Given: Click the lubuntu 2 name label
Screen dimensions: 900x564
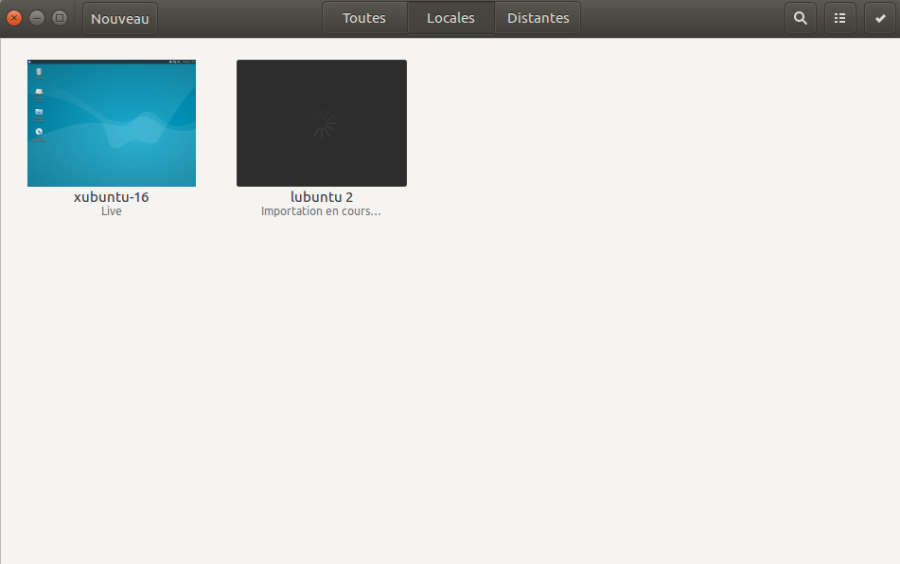Looking at the screenshot, I should [x=321, y=197].
